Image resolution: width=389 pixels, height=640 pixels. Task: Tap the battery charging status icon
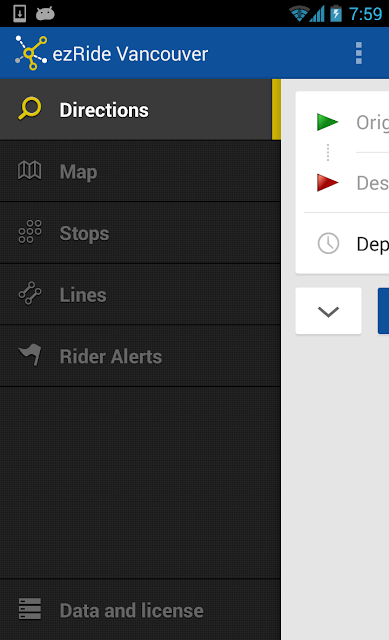[x=336, y=13]
